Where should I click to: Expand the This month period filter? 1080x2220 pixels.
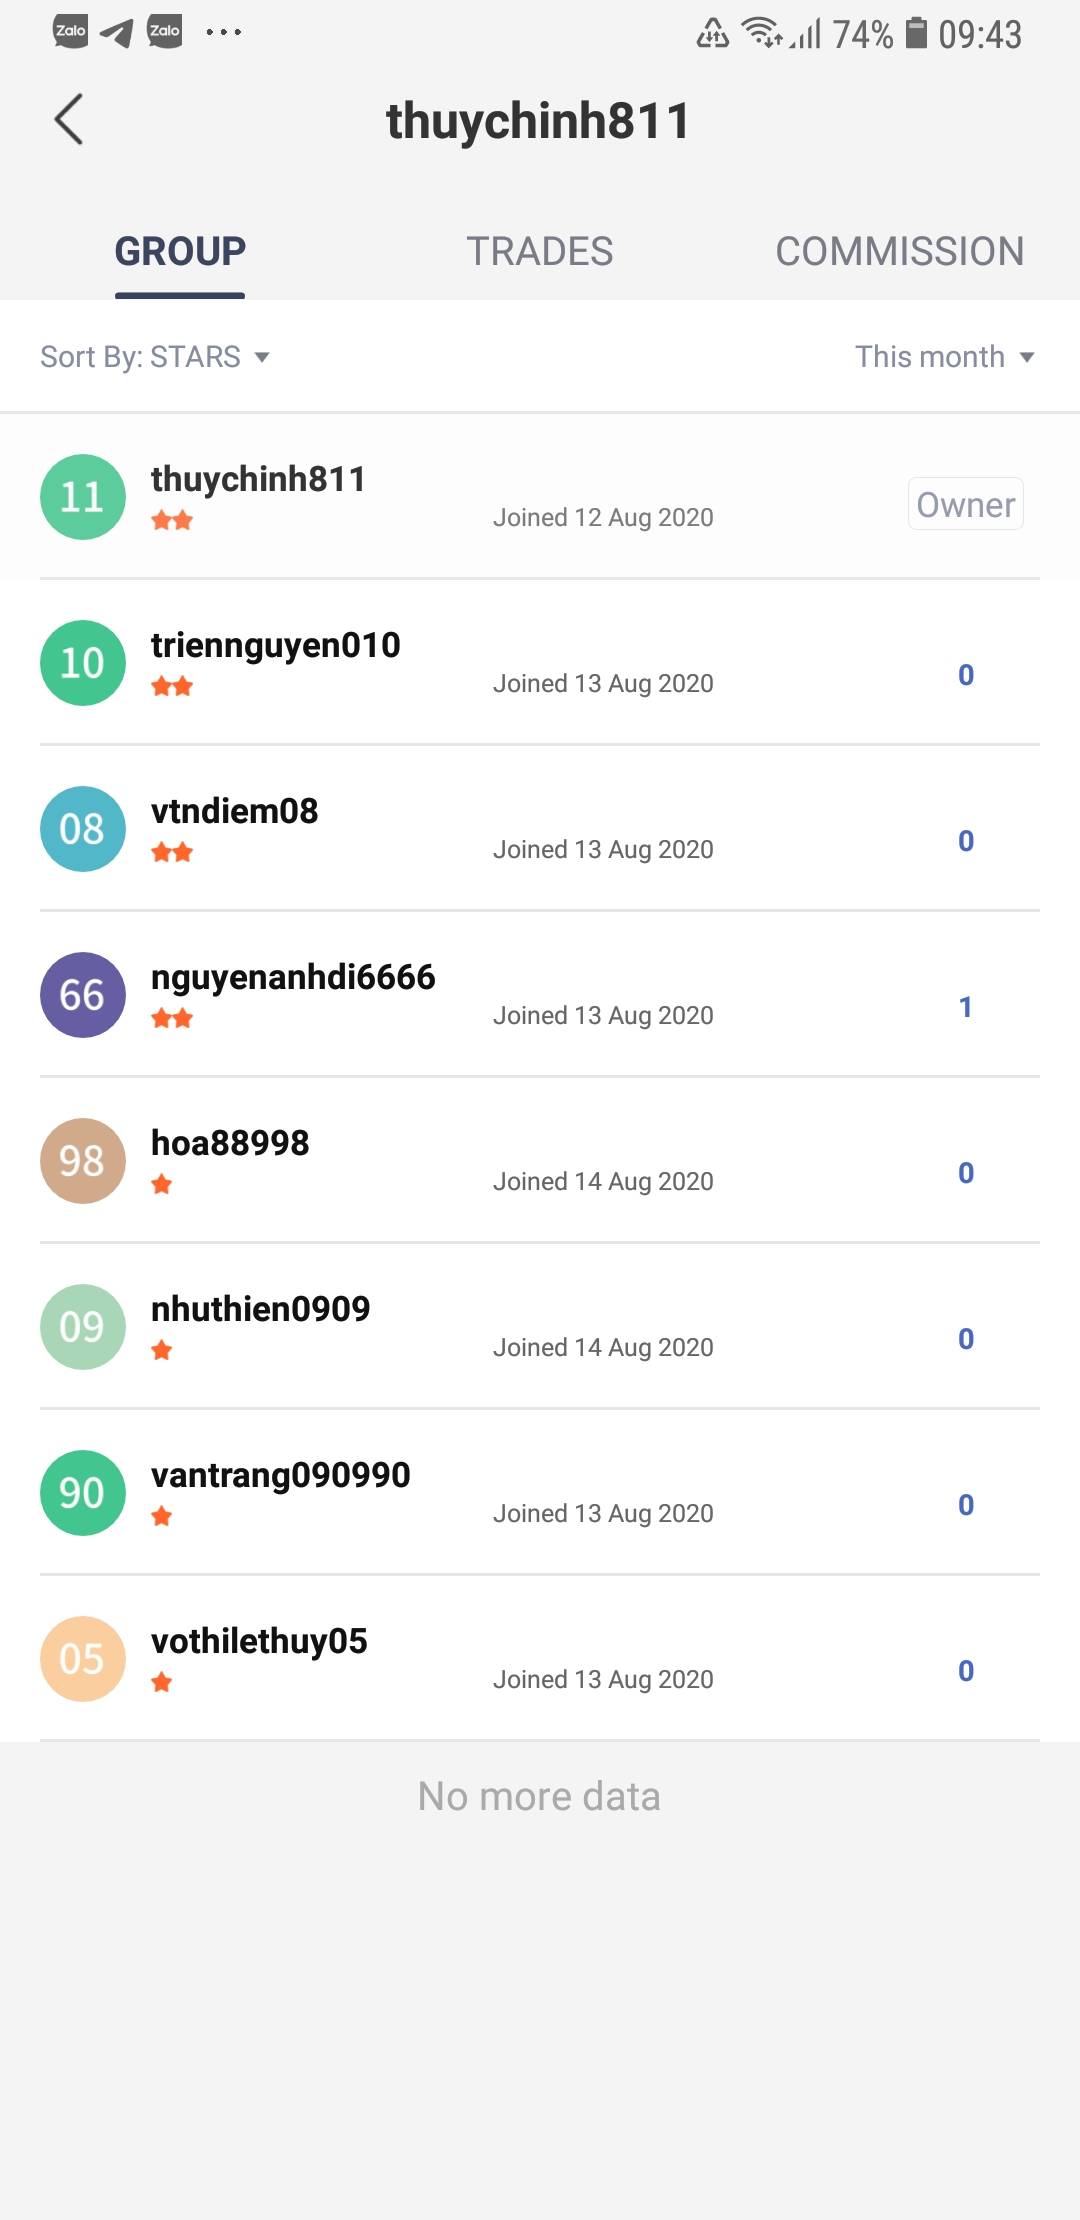pos(944,357)
